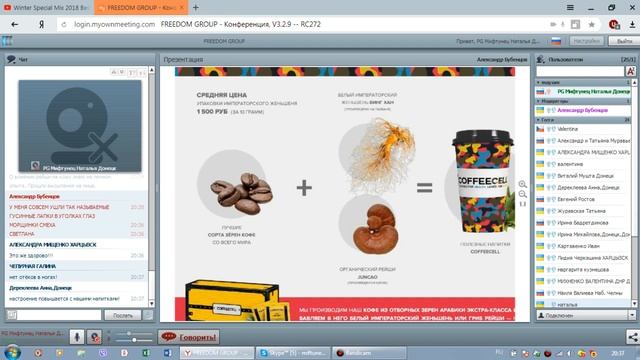Screen dimensions: 640x360
Task: Select user Valentina in the guests list
Action: coord(583,129)
